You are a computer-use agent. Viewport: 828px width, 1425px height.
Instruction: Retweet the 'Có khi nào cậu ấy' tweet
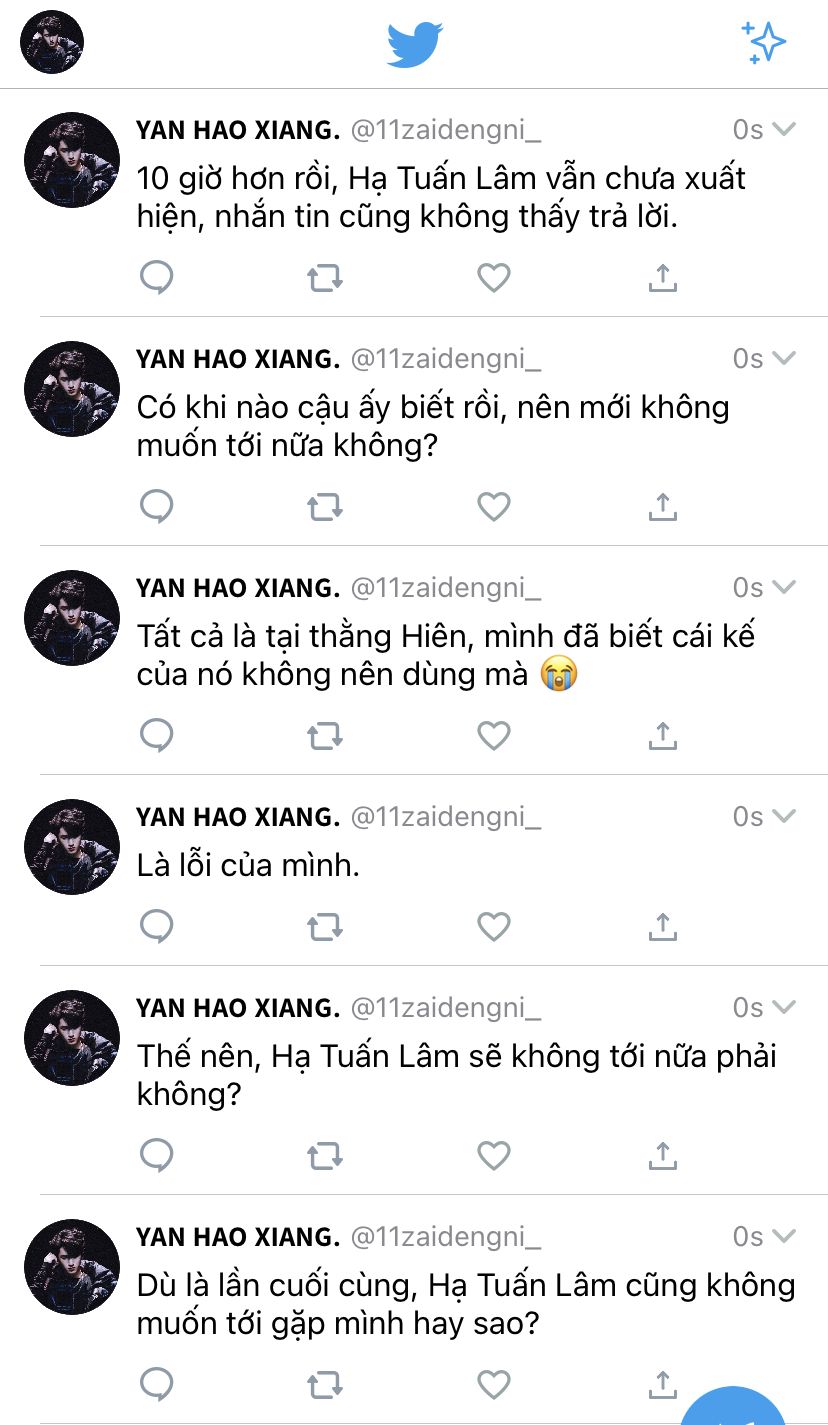tap(324, 508)
